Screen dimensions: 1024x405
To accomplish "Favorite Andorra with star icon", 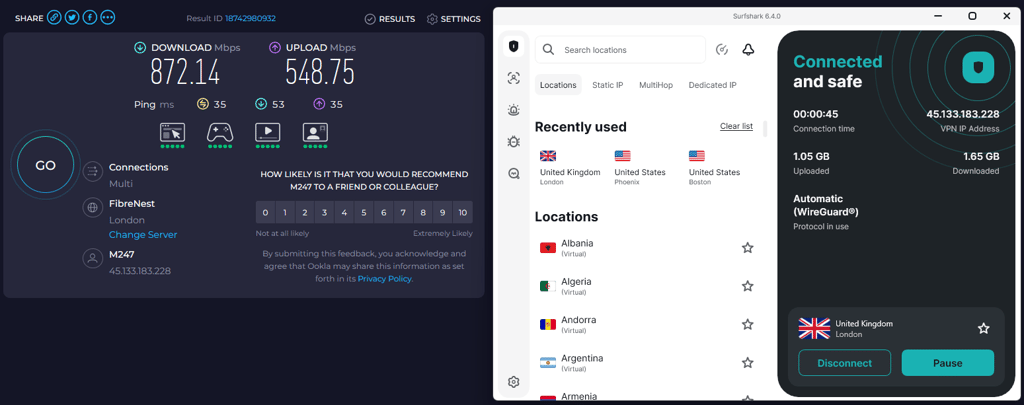I will pyautogui.click(x=748, y=324).
